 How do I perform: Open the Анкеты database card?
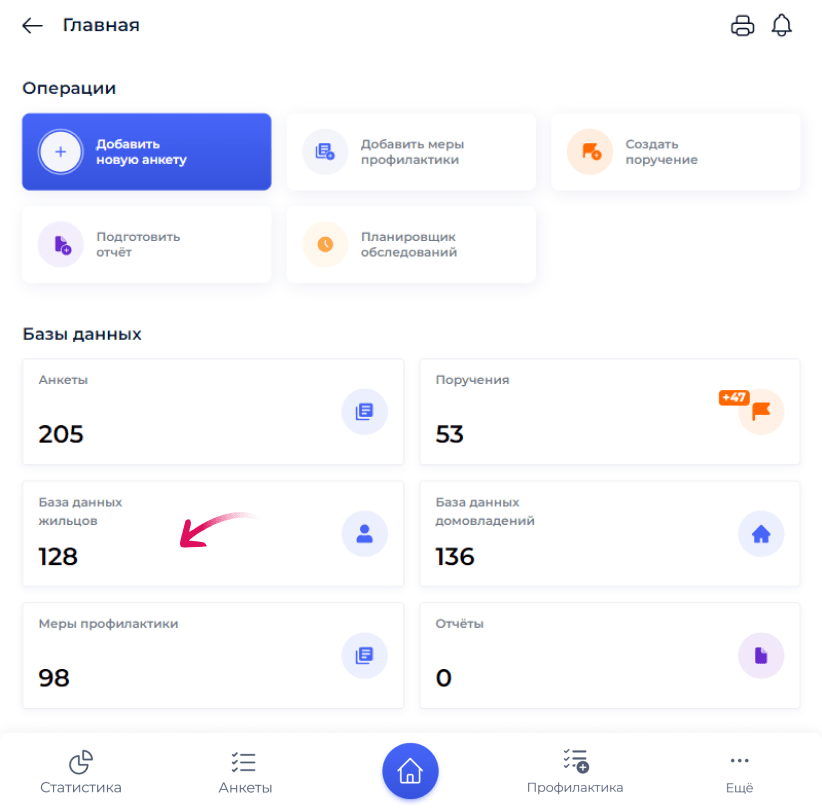[x=212, y=412]
